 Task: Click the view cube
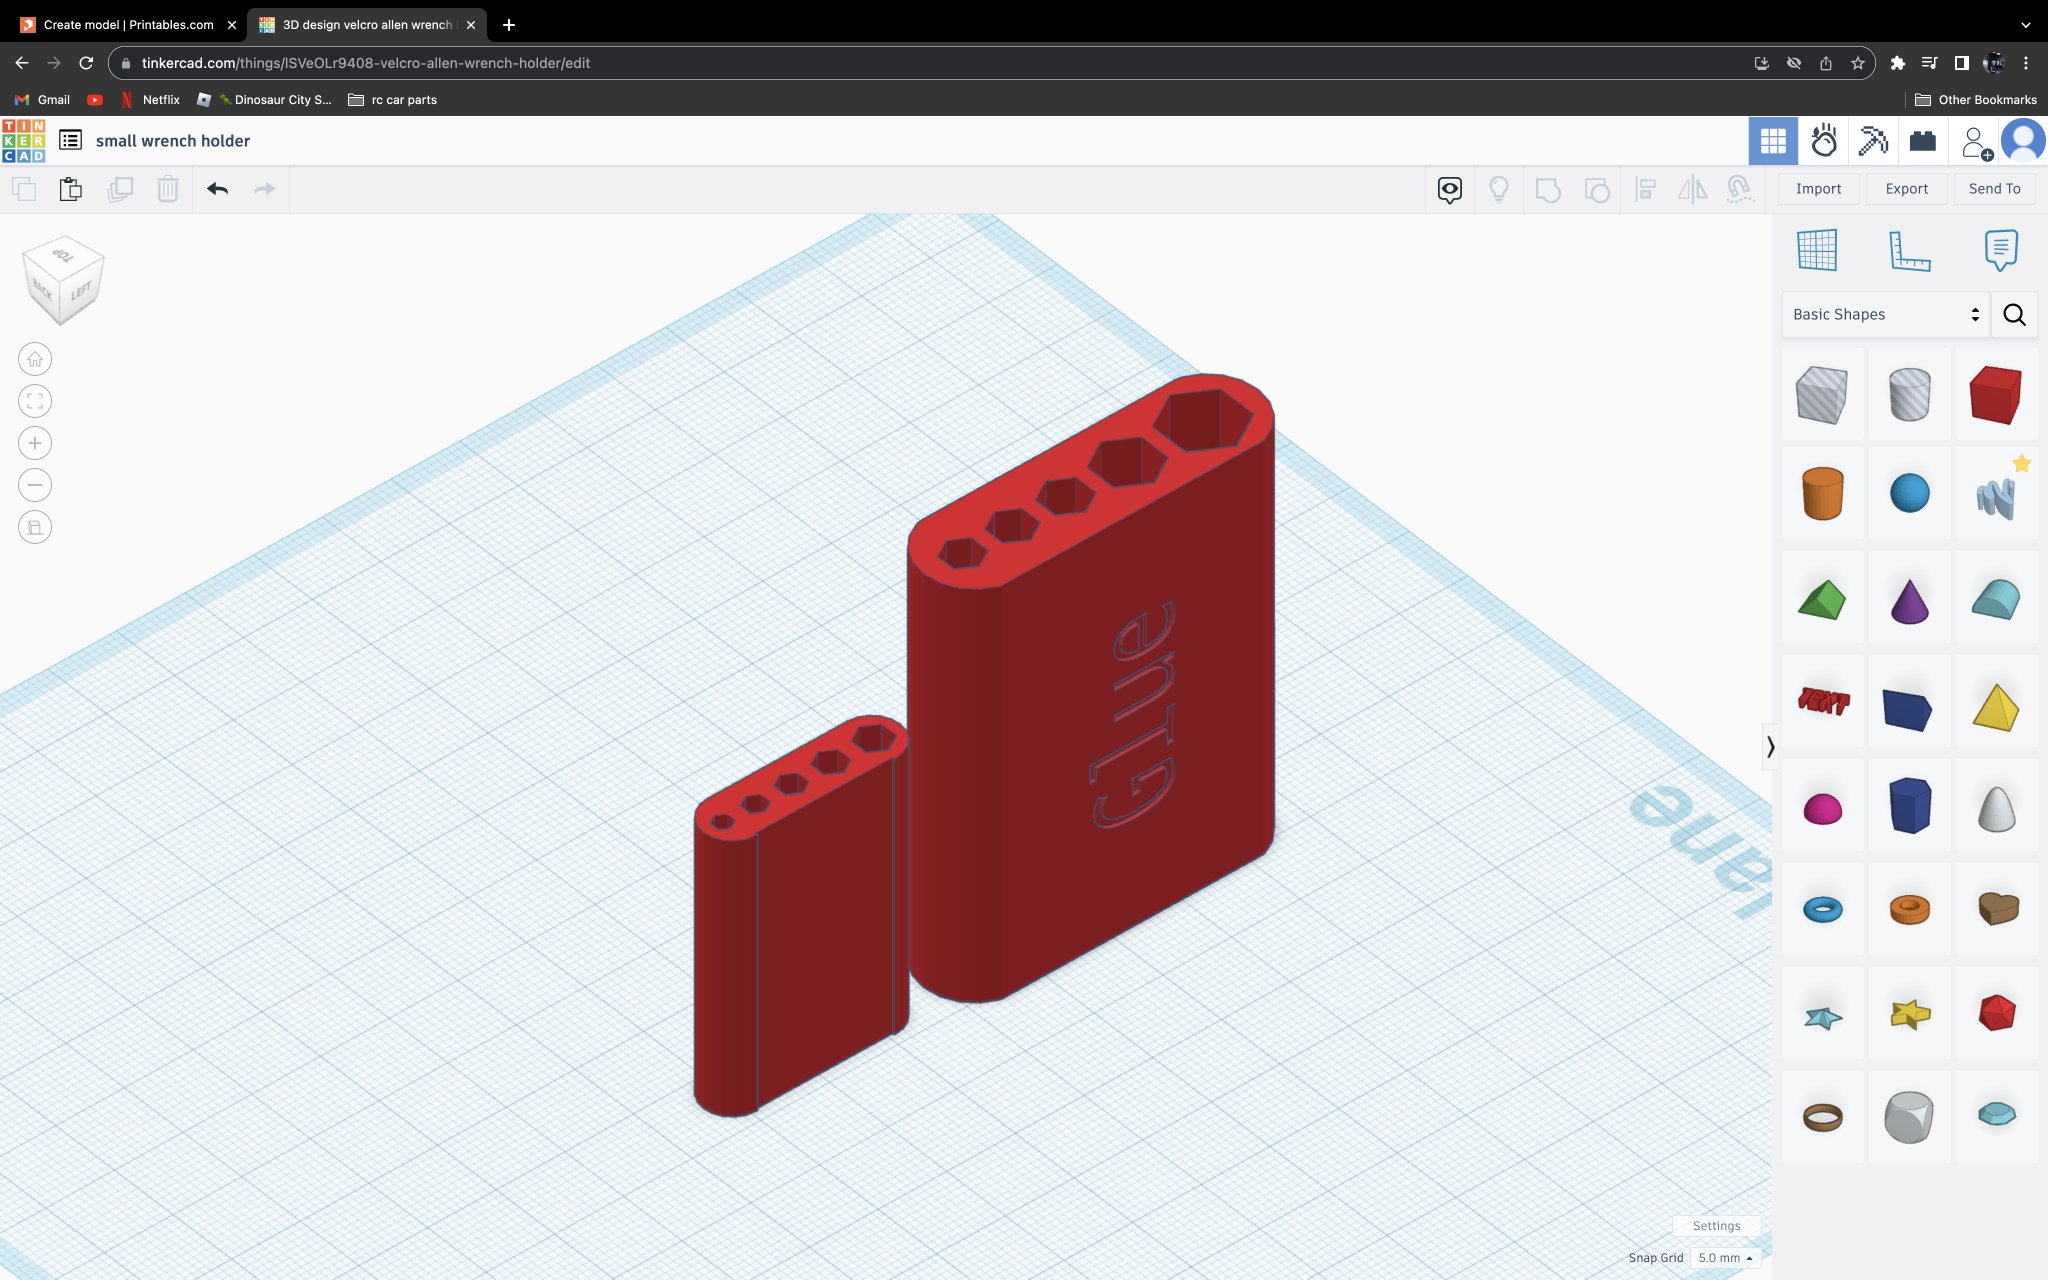tap(63, 282)
